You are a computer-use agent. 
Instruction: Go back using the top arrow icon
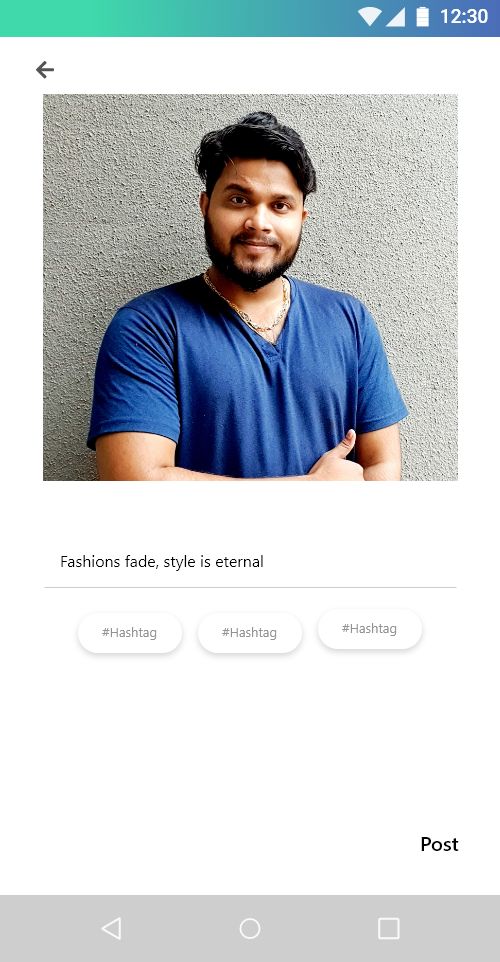[45, 70]
